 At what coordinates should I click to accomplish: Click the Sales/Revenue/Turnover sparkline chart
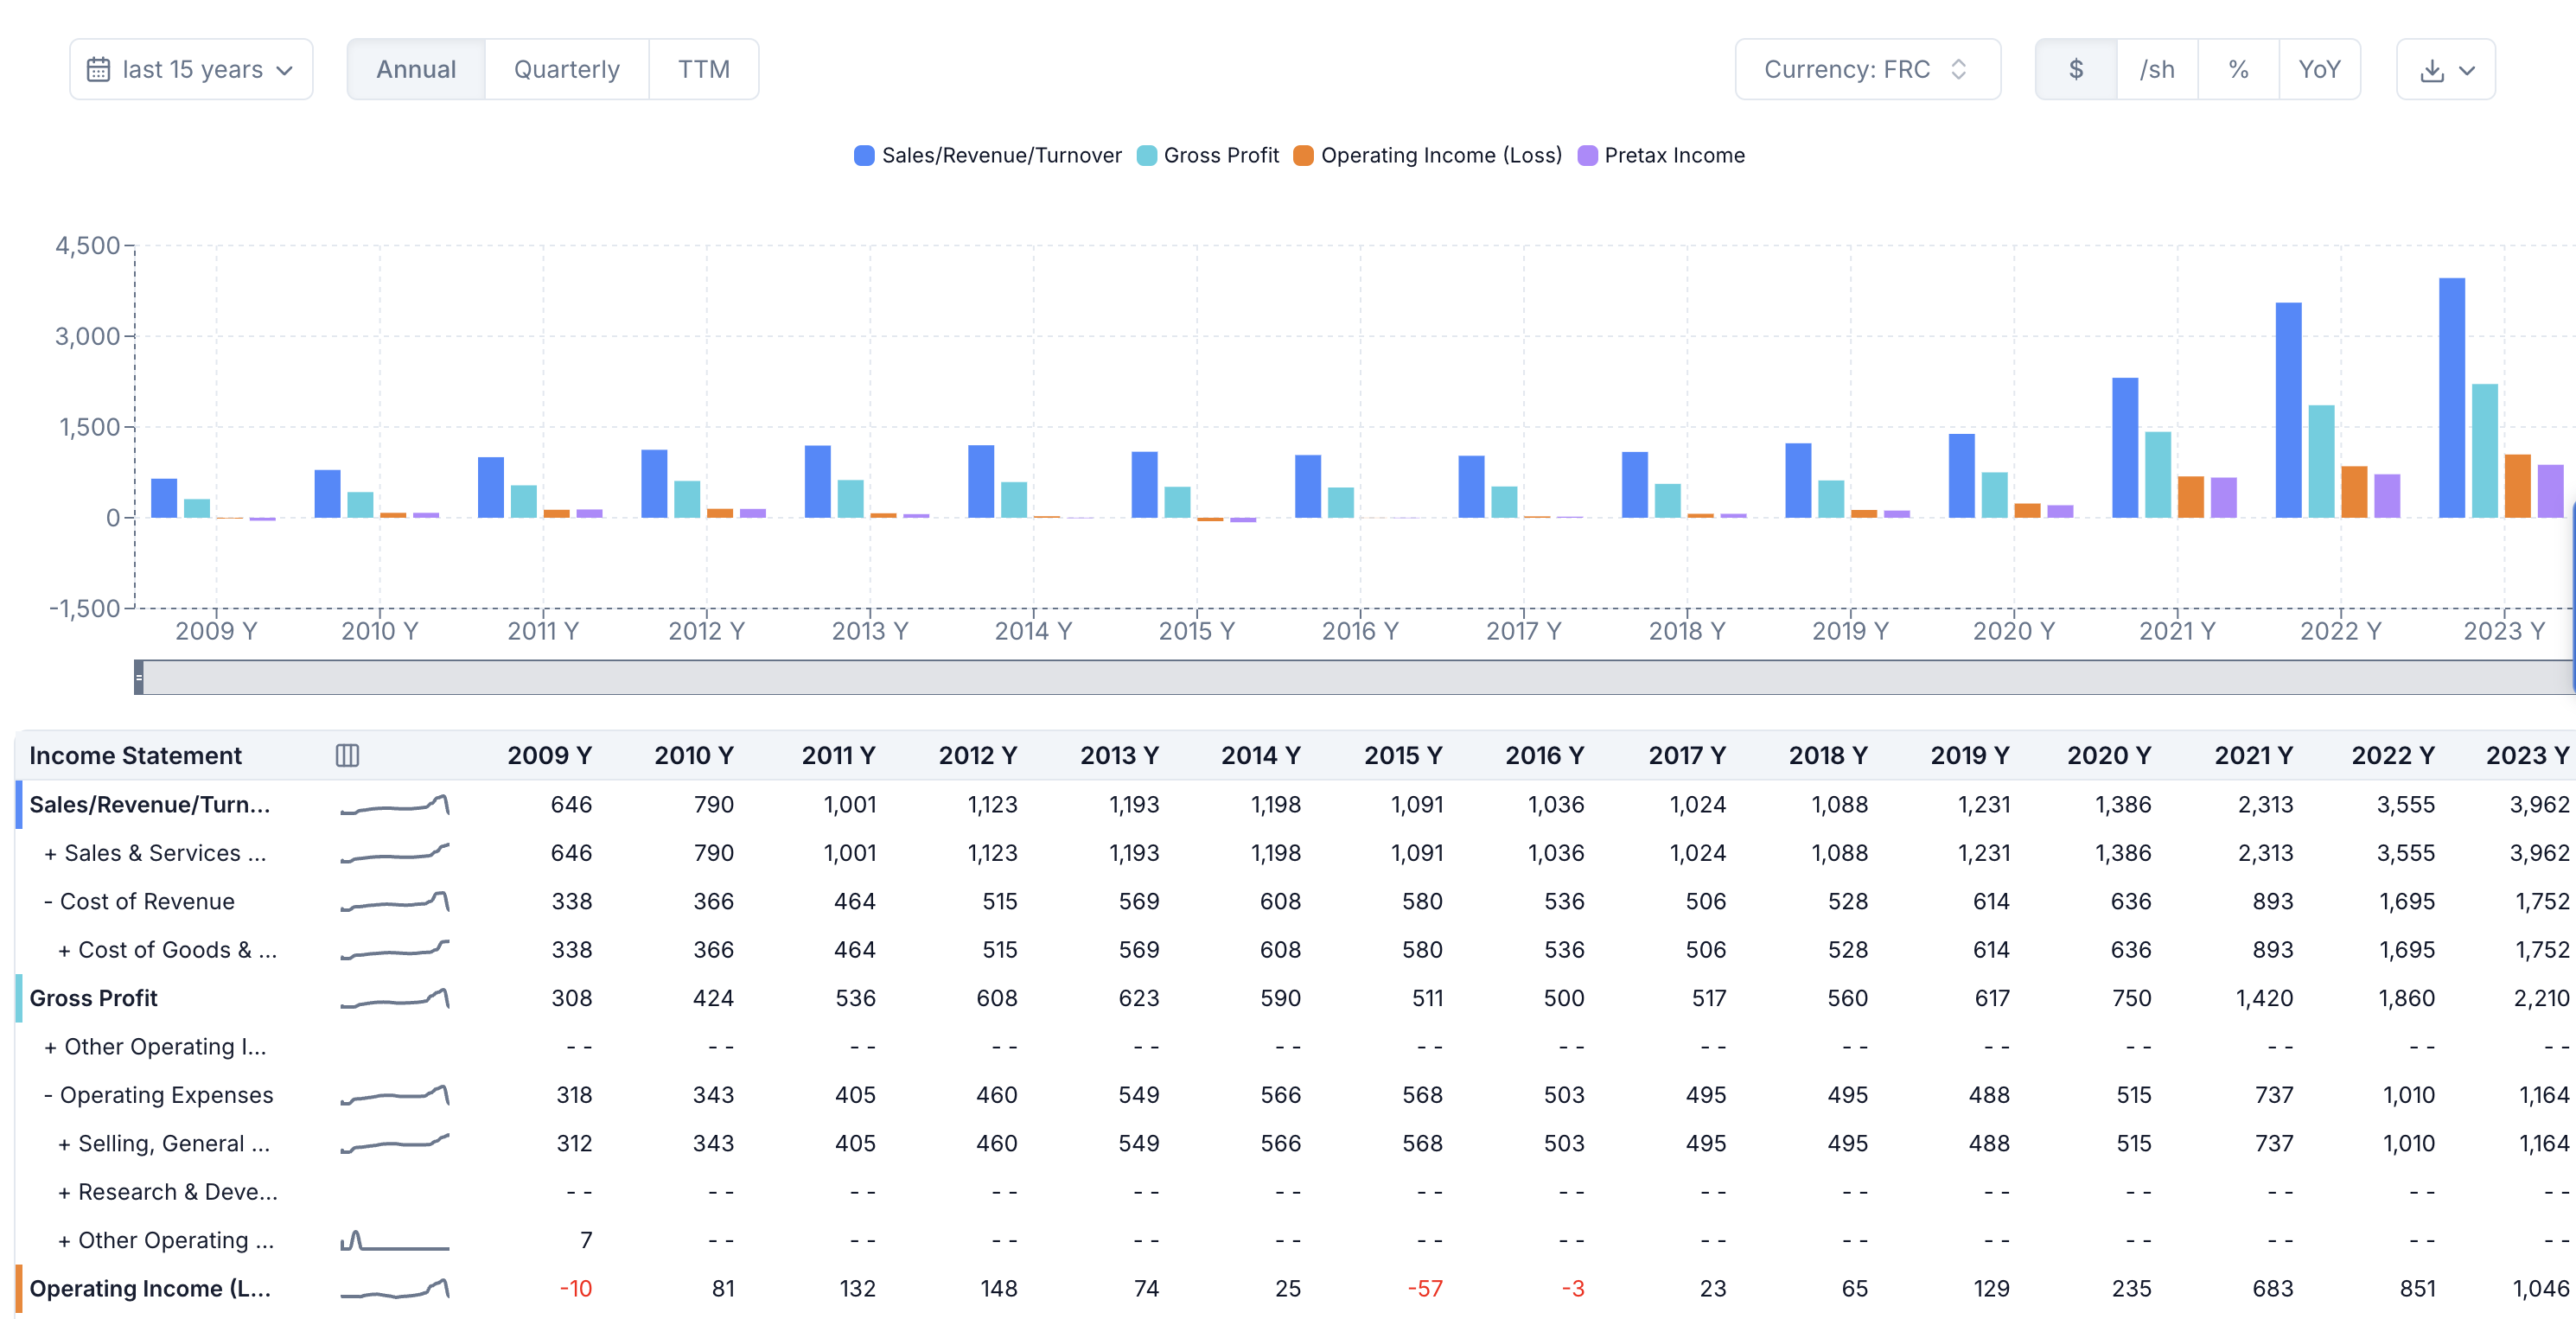point(395,805)
